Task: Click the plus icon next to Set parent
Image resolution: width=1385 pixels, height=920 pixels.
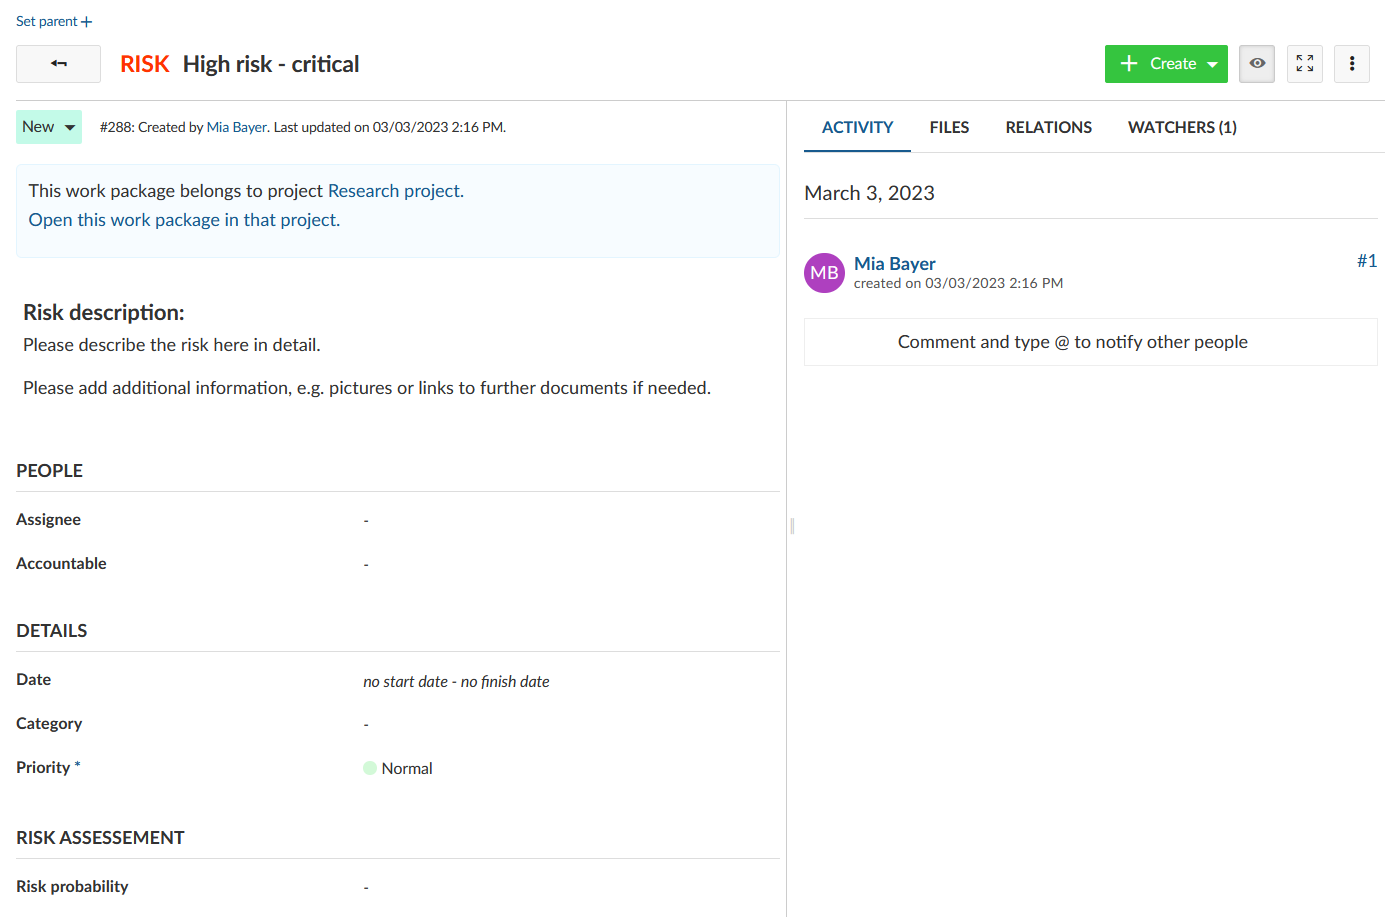Action: click(x=87, y=22)
